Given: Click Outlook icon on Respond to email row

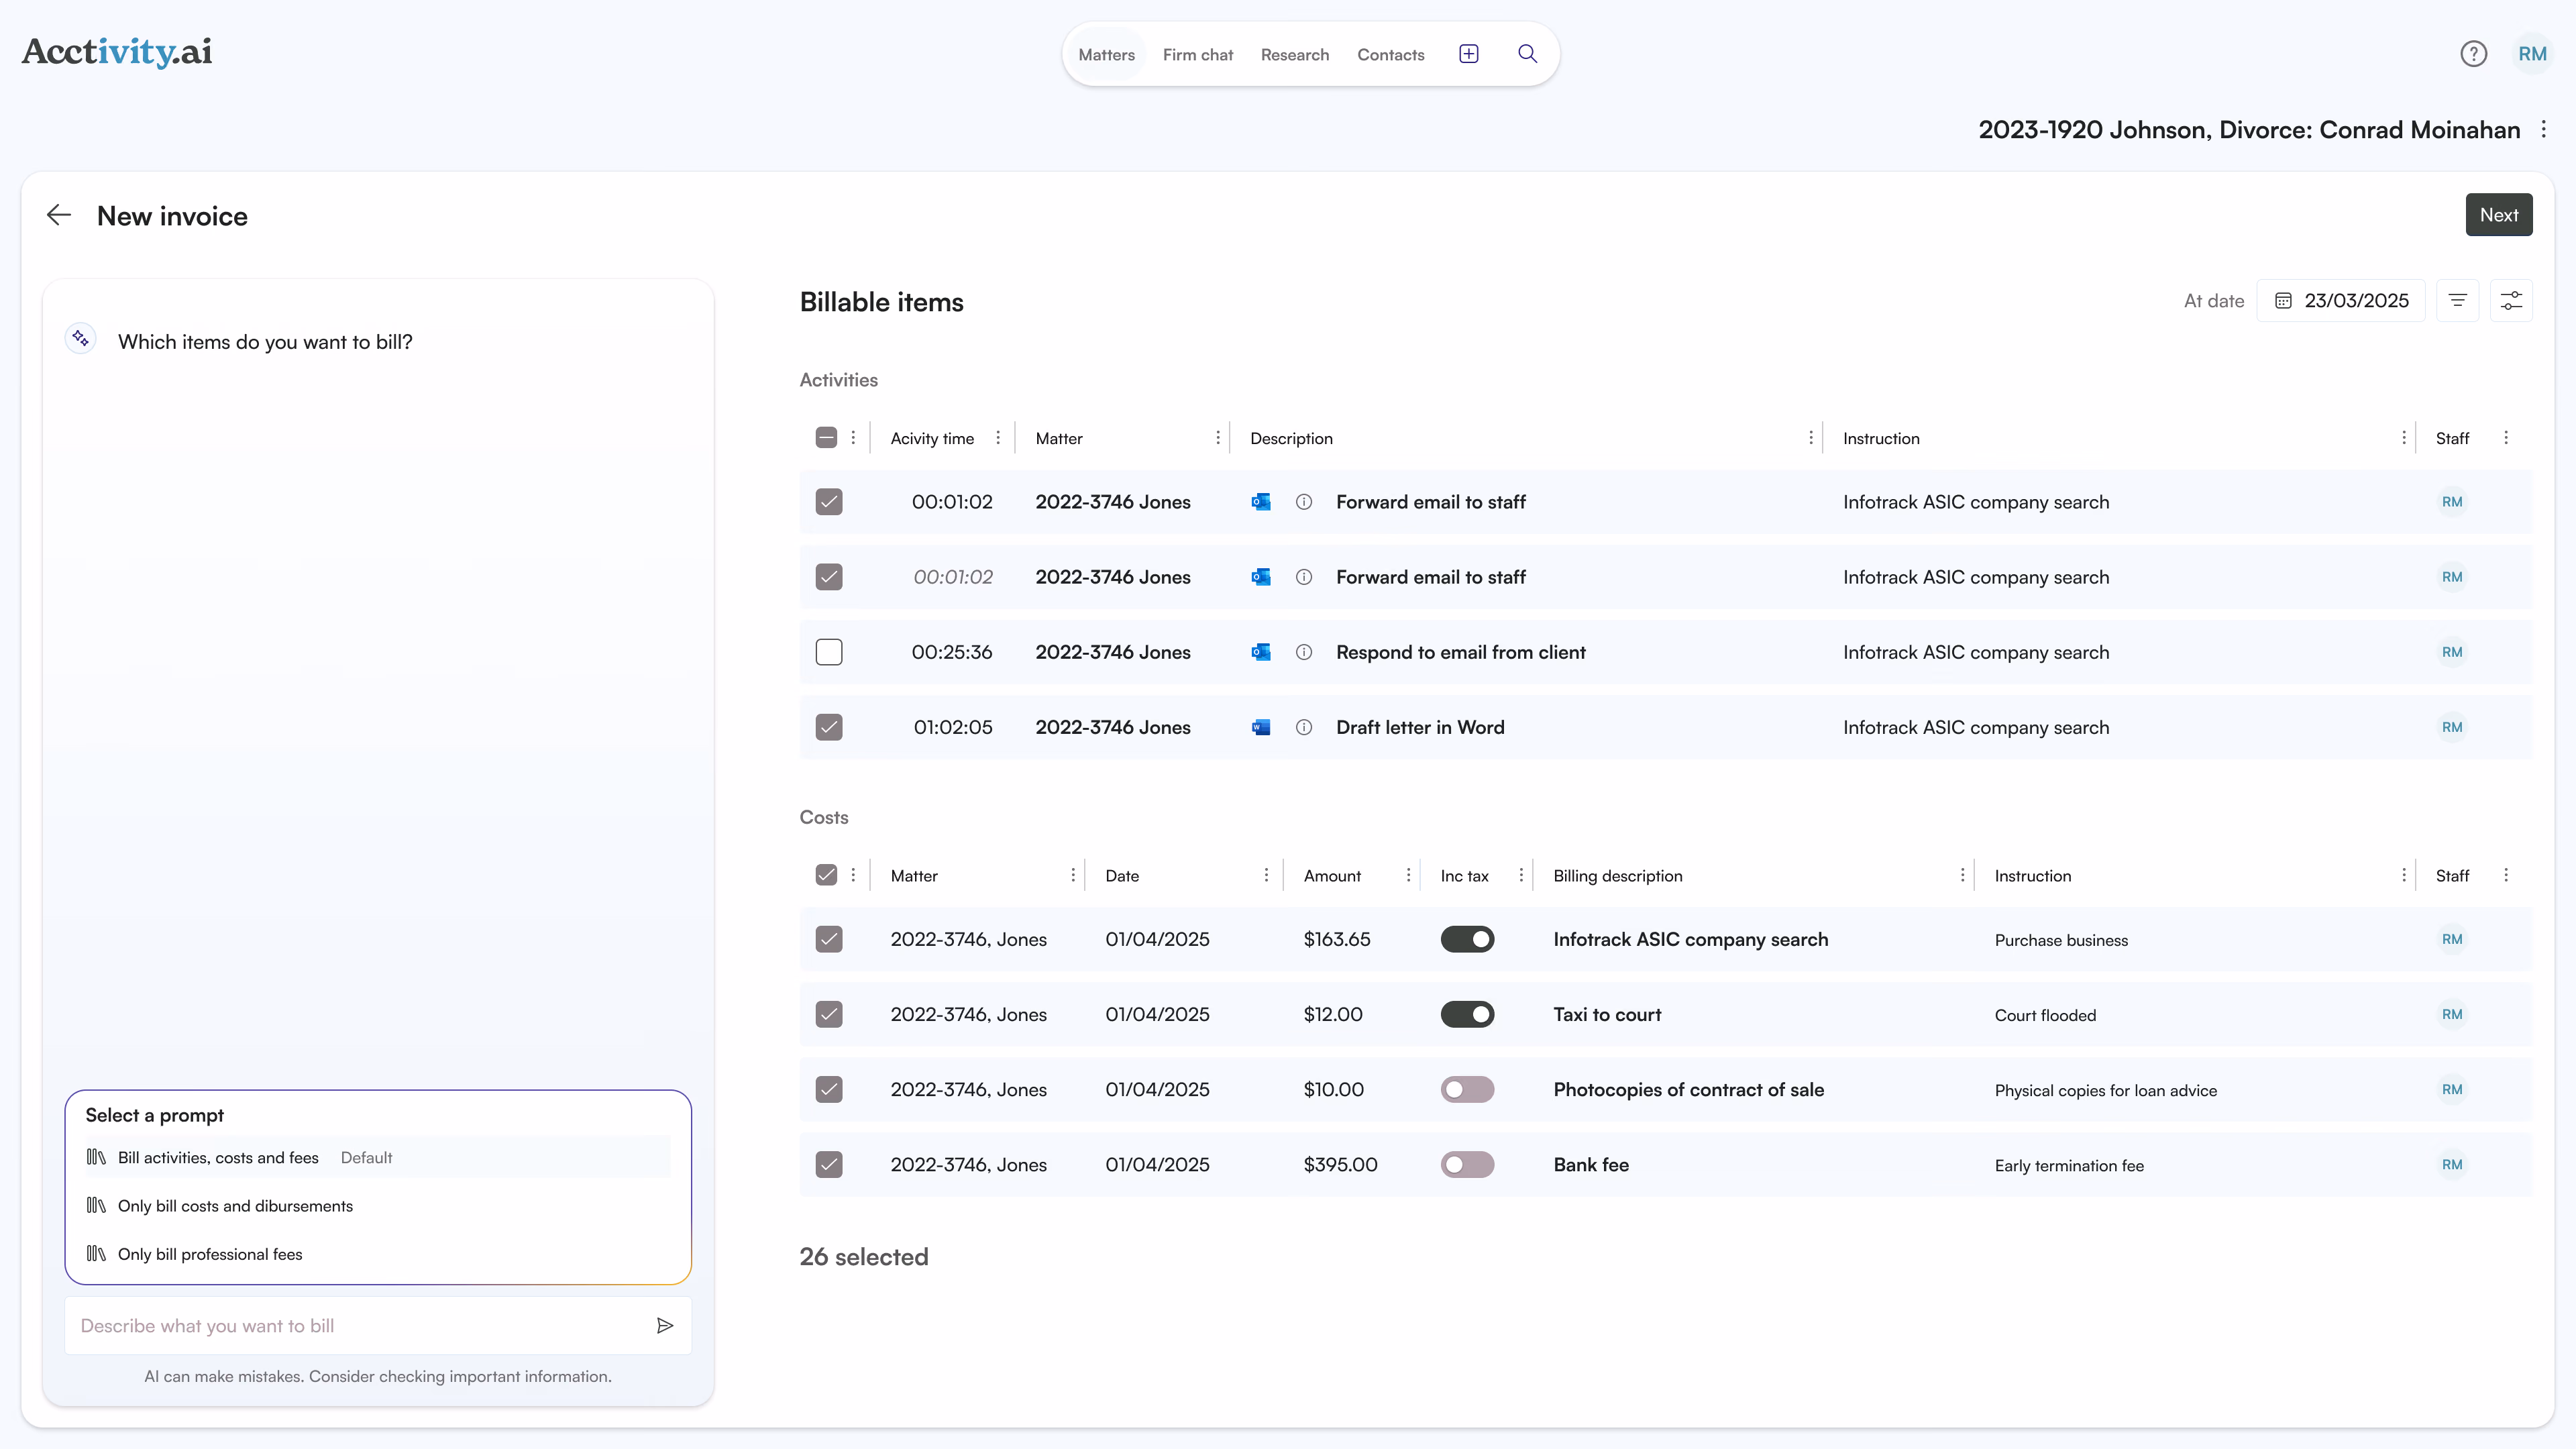Looking at the screenshot, I should (1261, 652).
